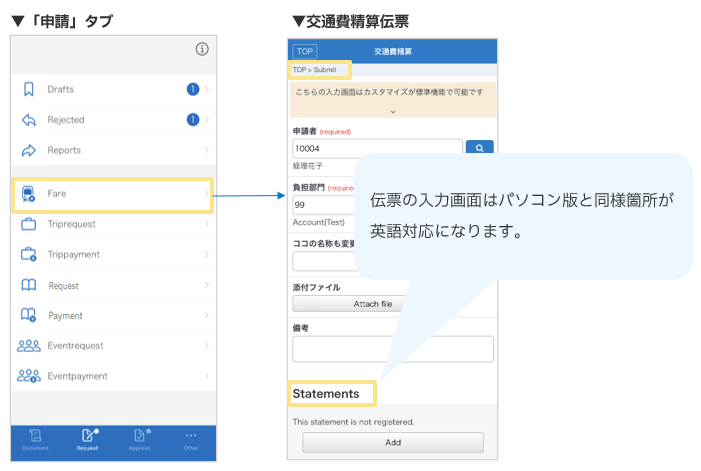Click the department field containing 99
Viewport: 701px width, 471px height.
[324, 205]
